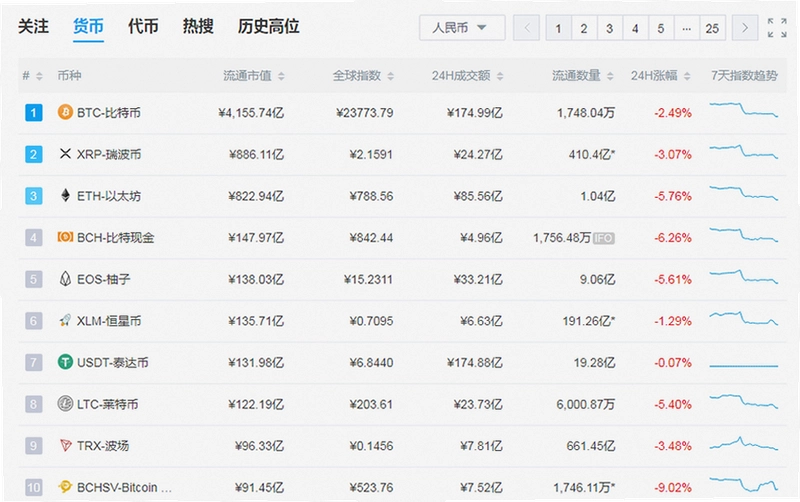Open ETH-以太坊 coin link
Image resolution: width=800 pixels, height=502 pixels.
(109, 196)
